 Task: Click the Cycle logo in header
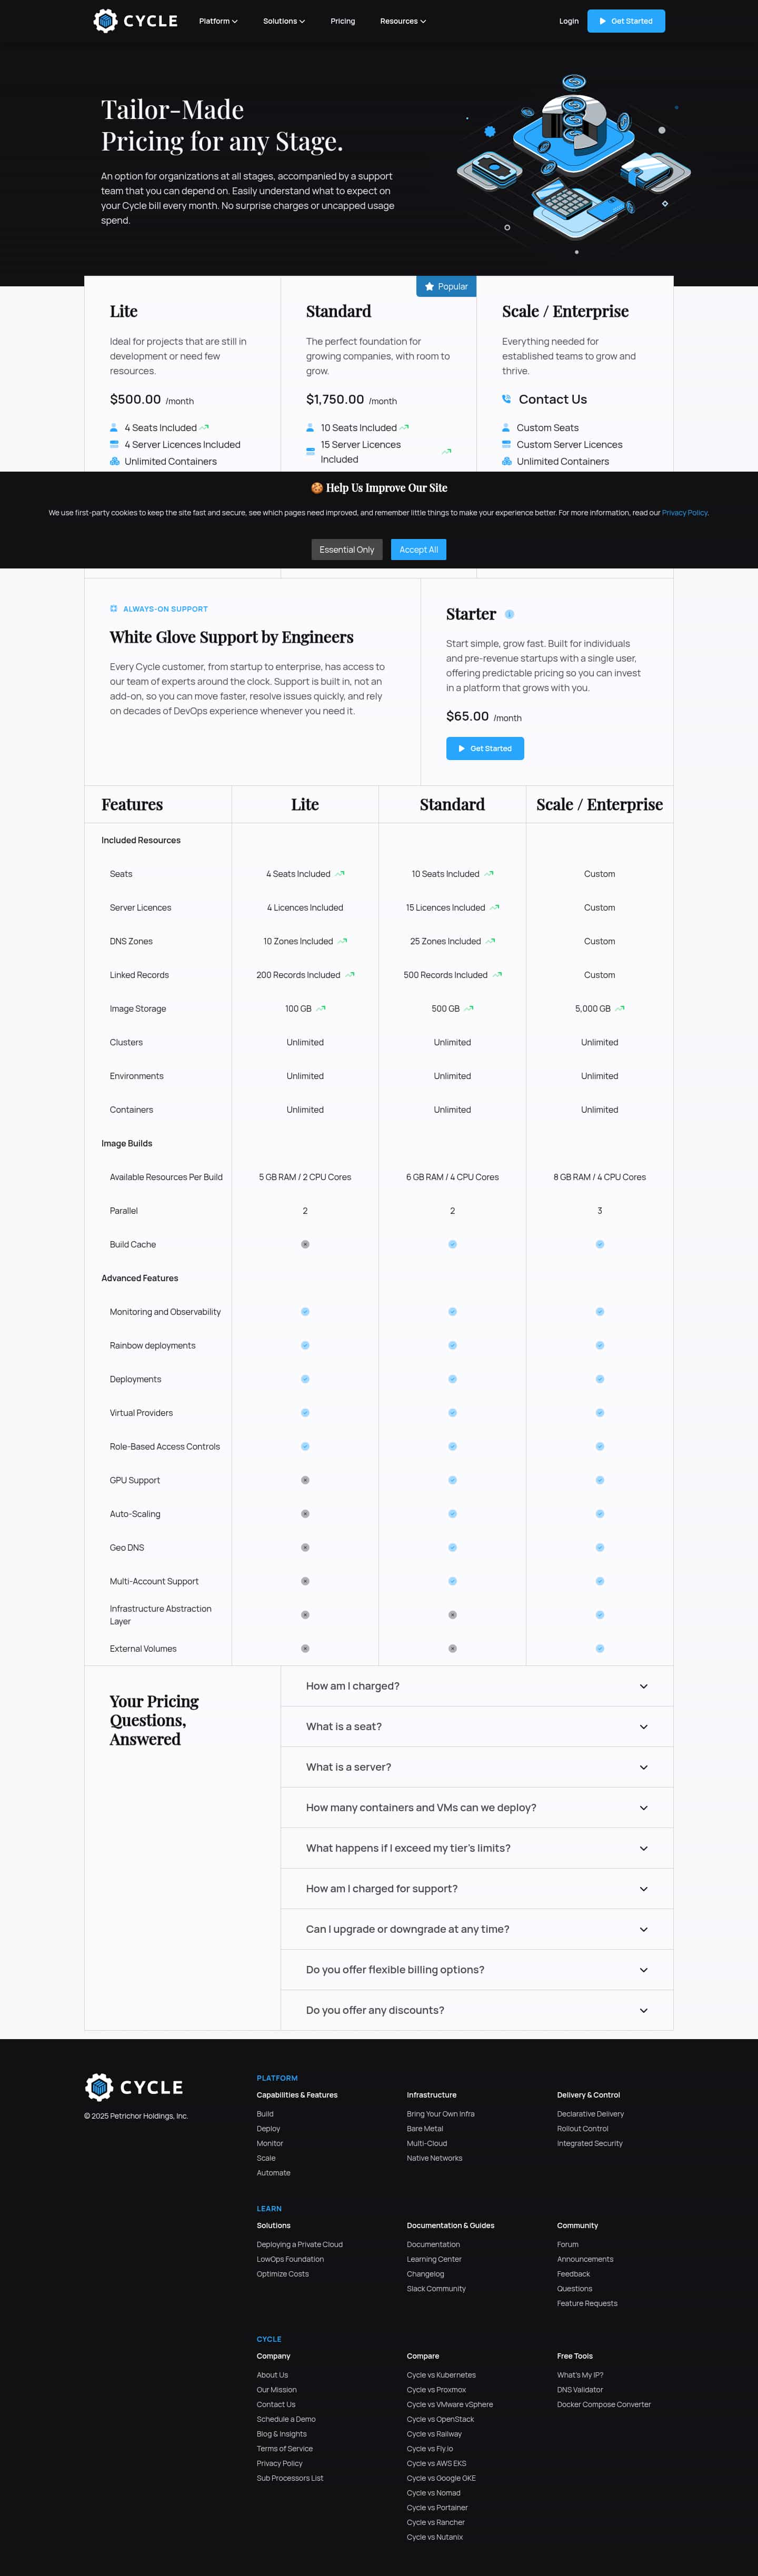coord(135,21)
